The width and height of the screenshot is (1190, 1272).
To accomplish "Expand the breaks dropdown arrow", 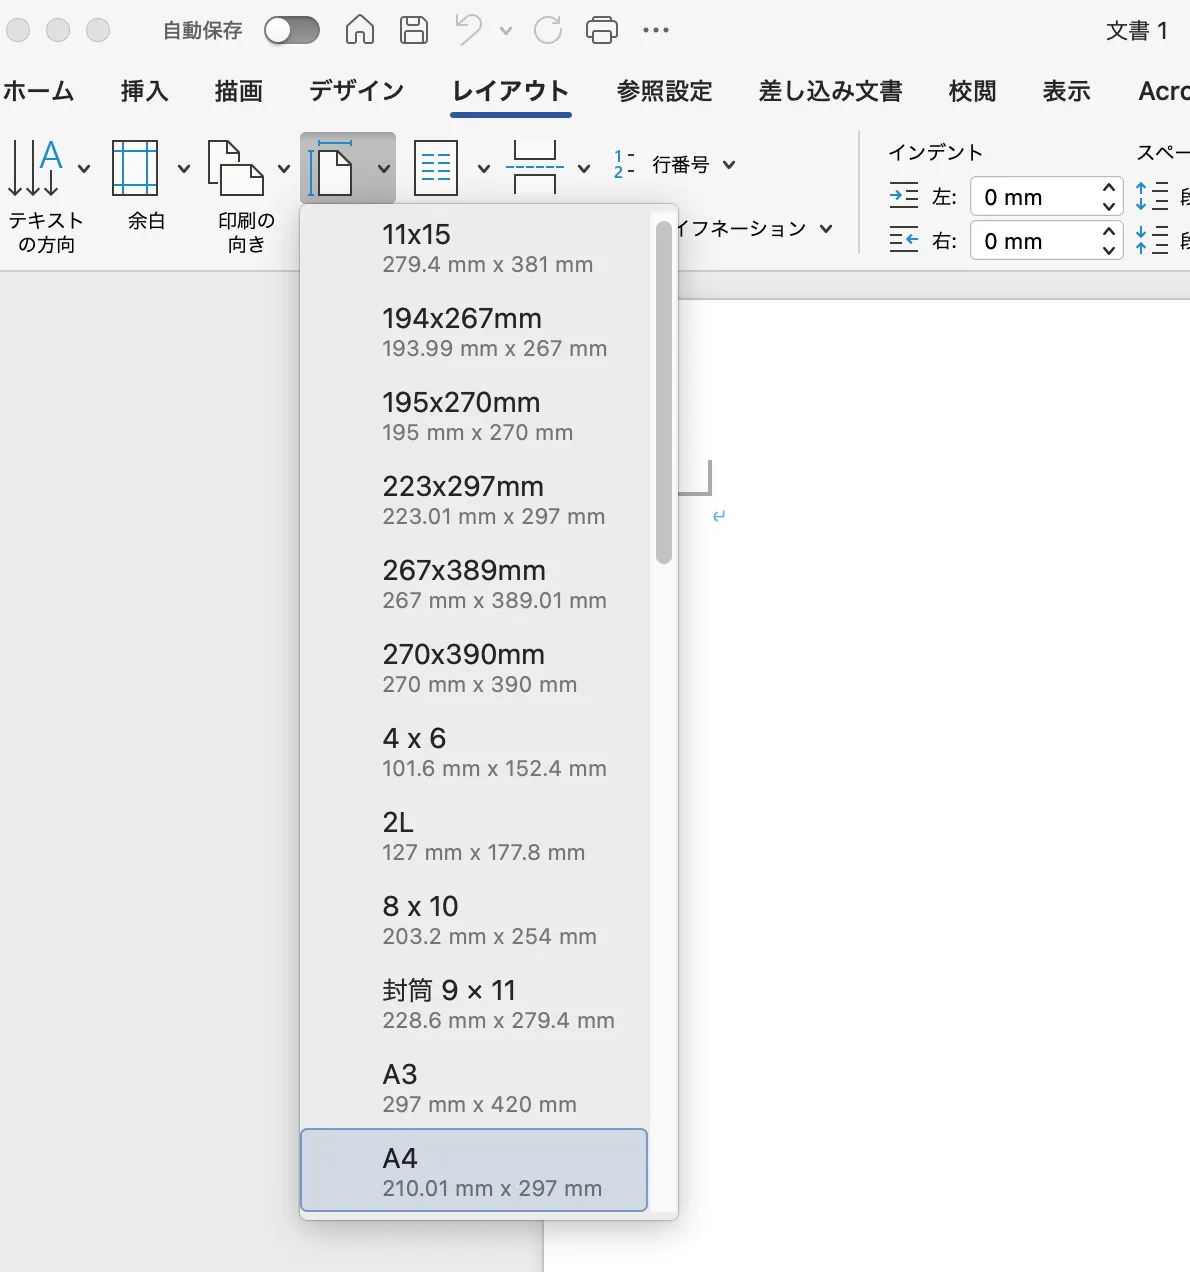I will 584,168.
